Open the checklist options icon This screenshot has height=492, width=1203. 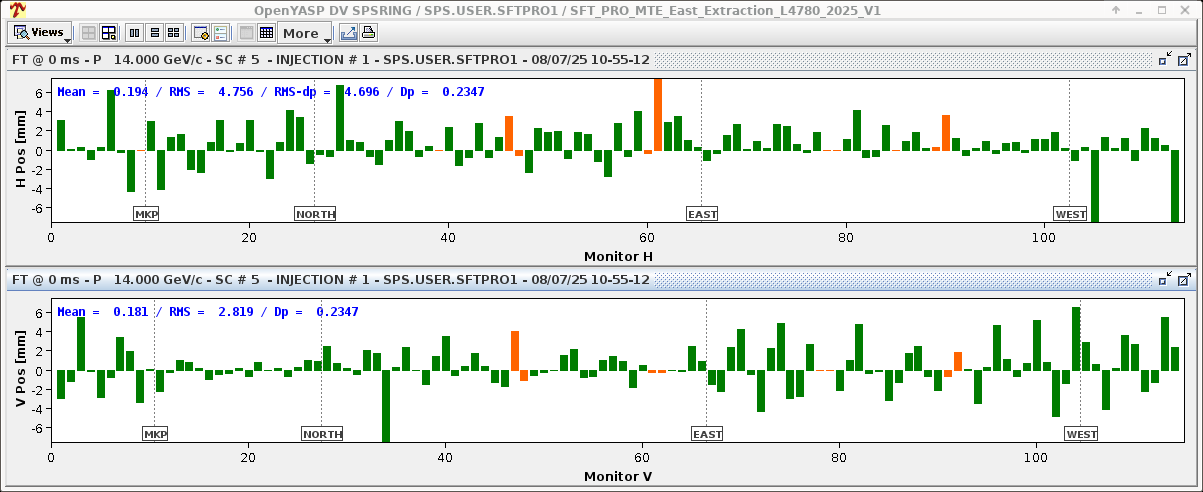pos(220,33)
